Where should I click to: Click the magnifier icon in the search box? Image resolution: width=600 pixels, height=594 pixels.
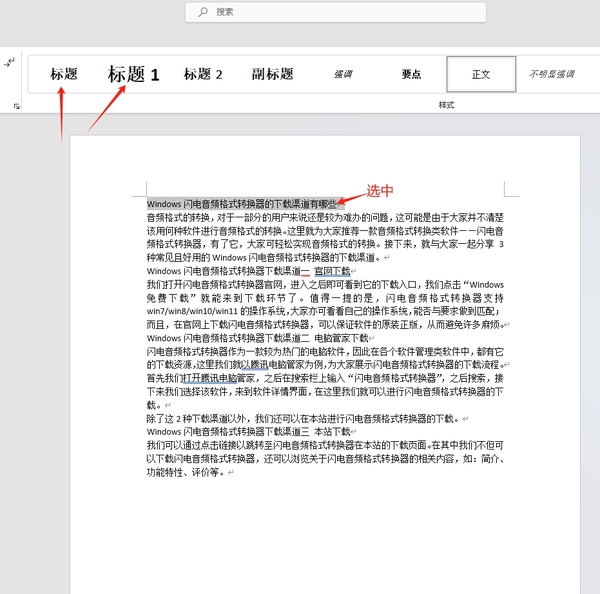(x=203, y=12)
